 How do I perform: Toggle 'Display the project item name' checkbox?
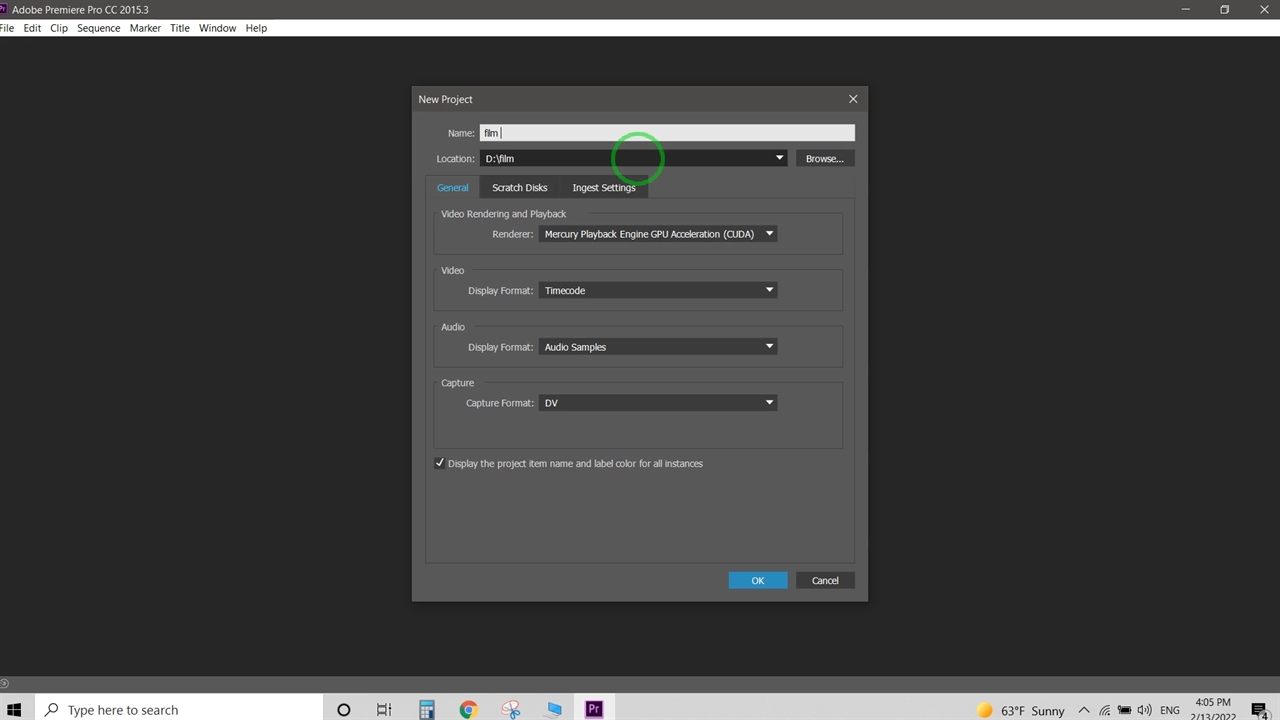coord(440,463)
